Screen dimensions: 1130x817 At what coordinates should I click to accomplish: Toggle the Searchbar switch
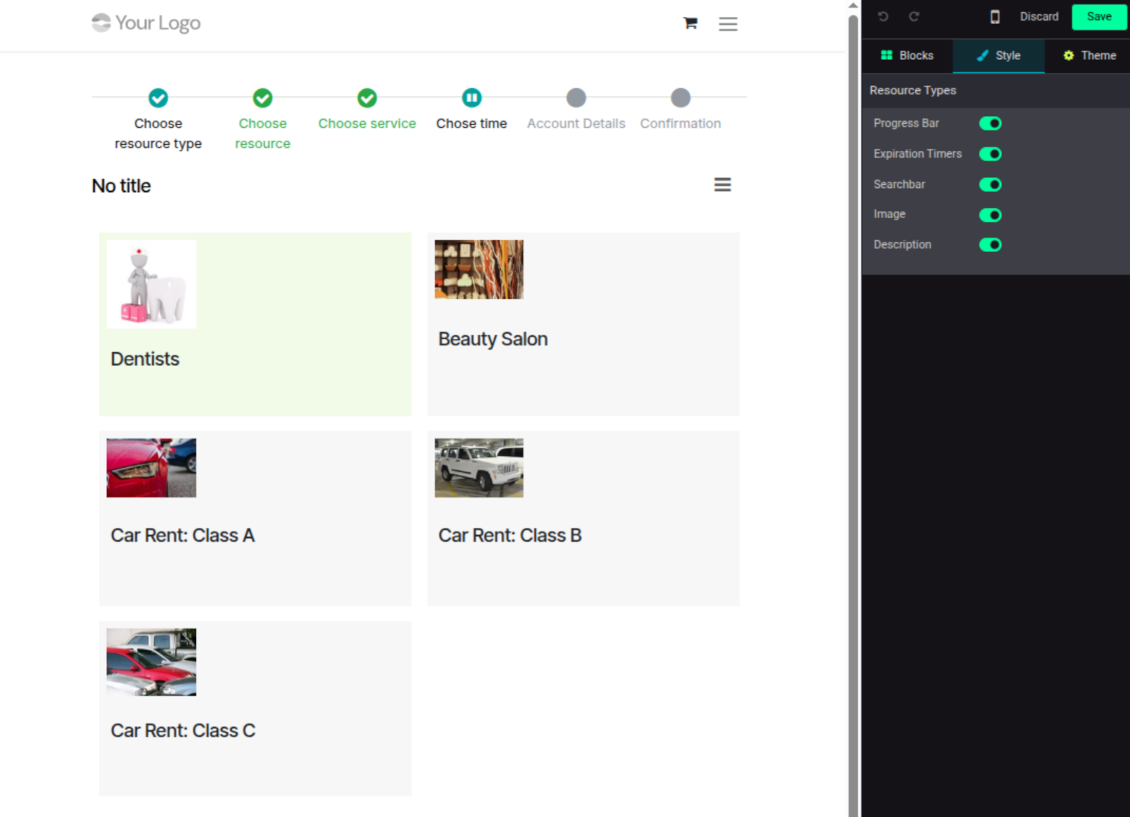tap(990, 185)
